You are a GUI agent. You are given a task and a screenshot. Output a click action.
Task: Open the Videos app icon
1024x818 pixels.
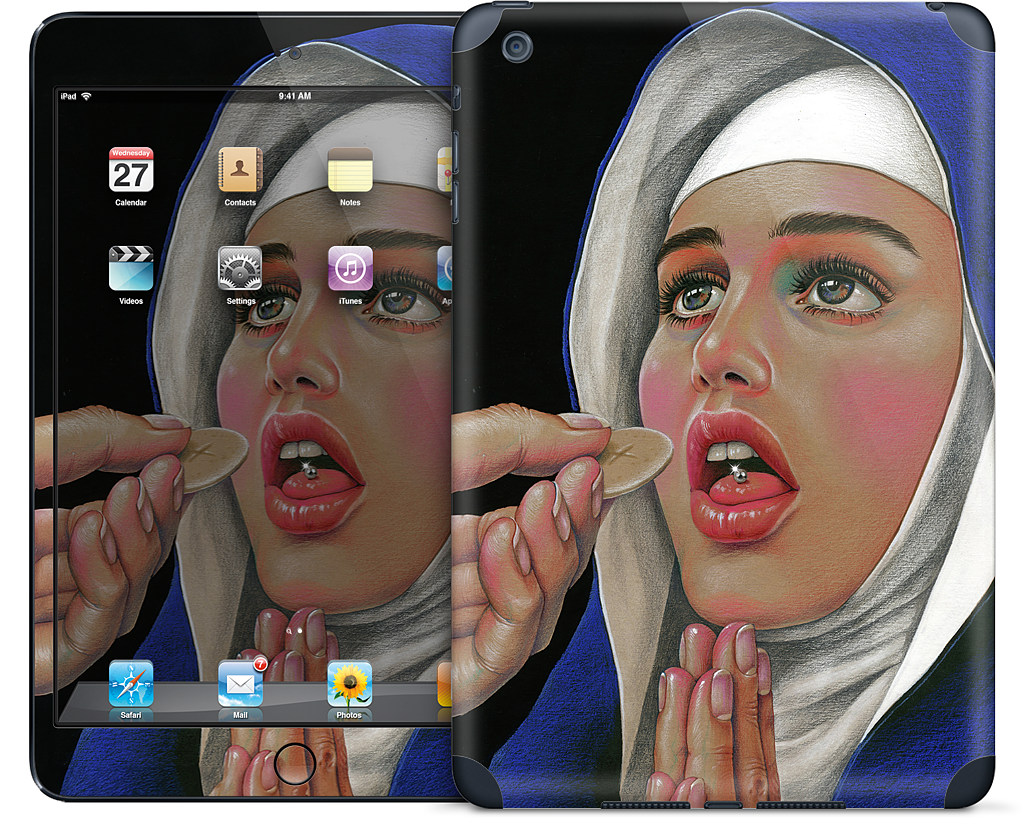tap(131, 268)
